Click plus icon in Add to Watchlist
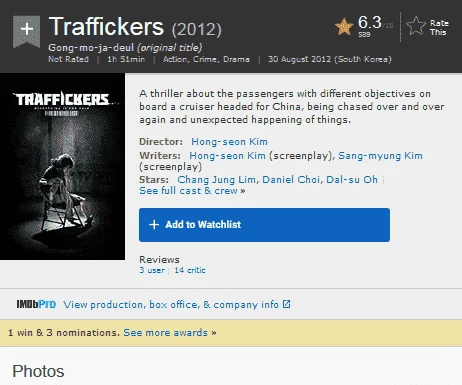The width and height of the screenshot is (462, 385). pos(154,225)
